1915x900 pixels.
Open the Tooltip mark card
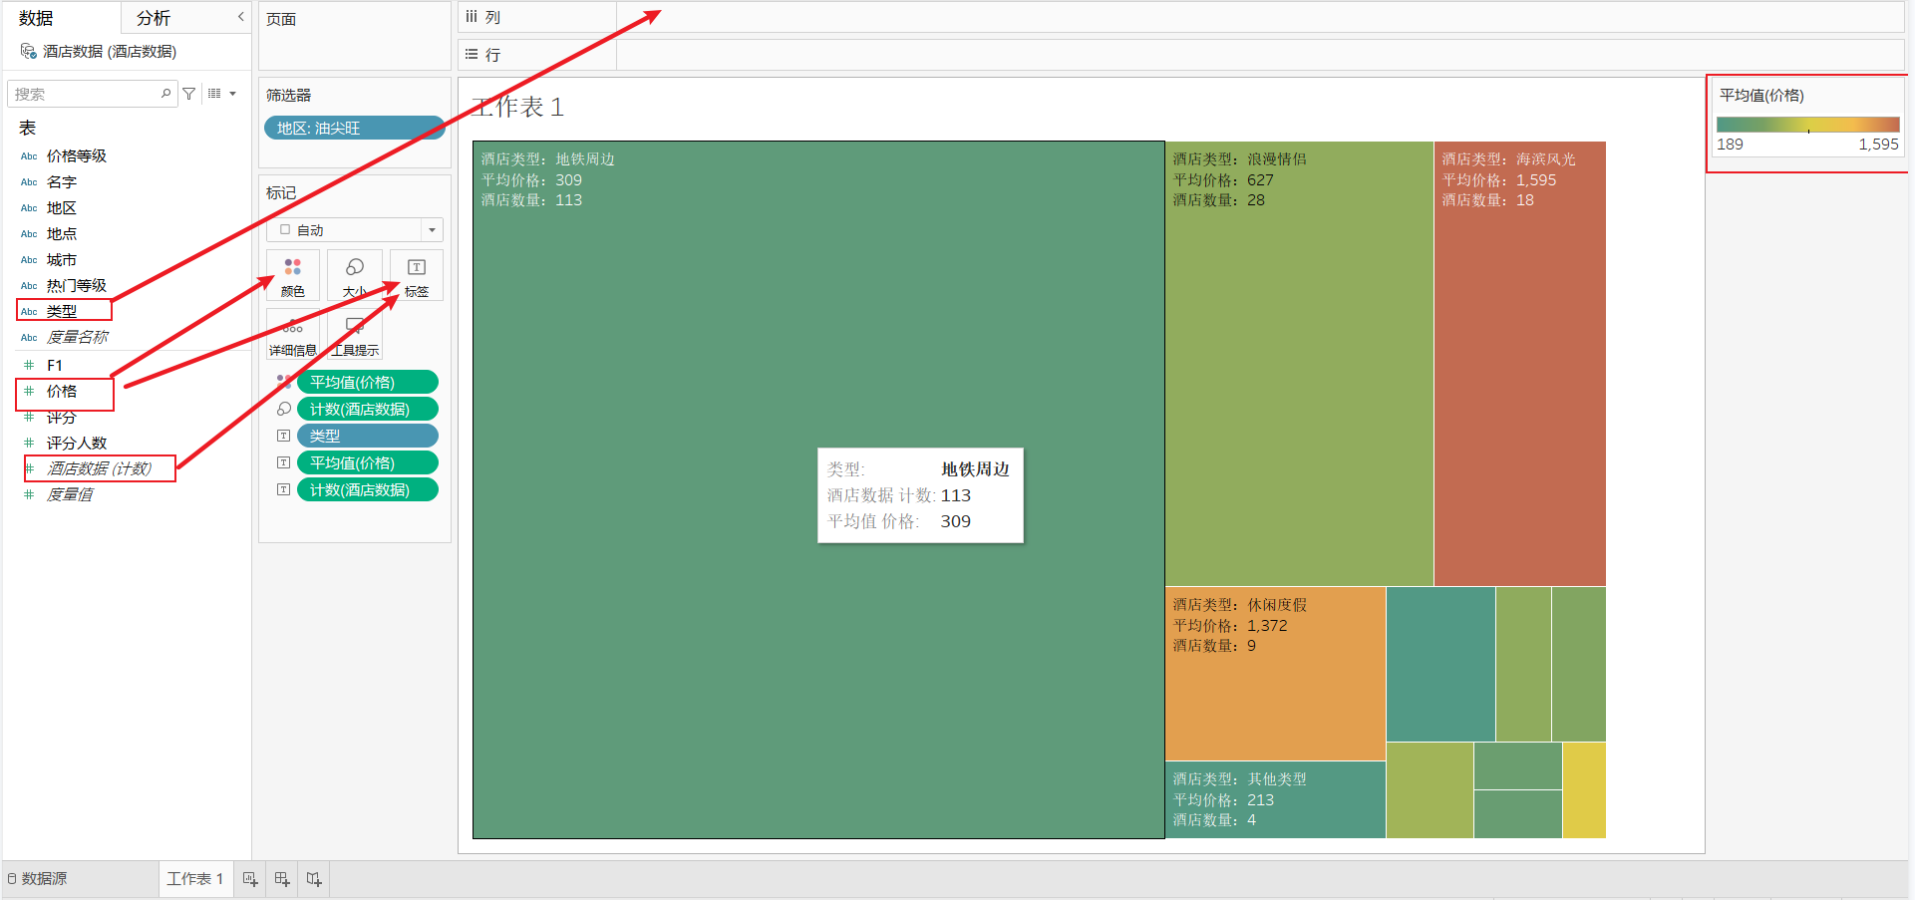coord(355,334)
